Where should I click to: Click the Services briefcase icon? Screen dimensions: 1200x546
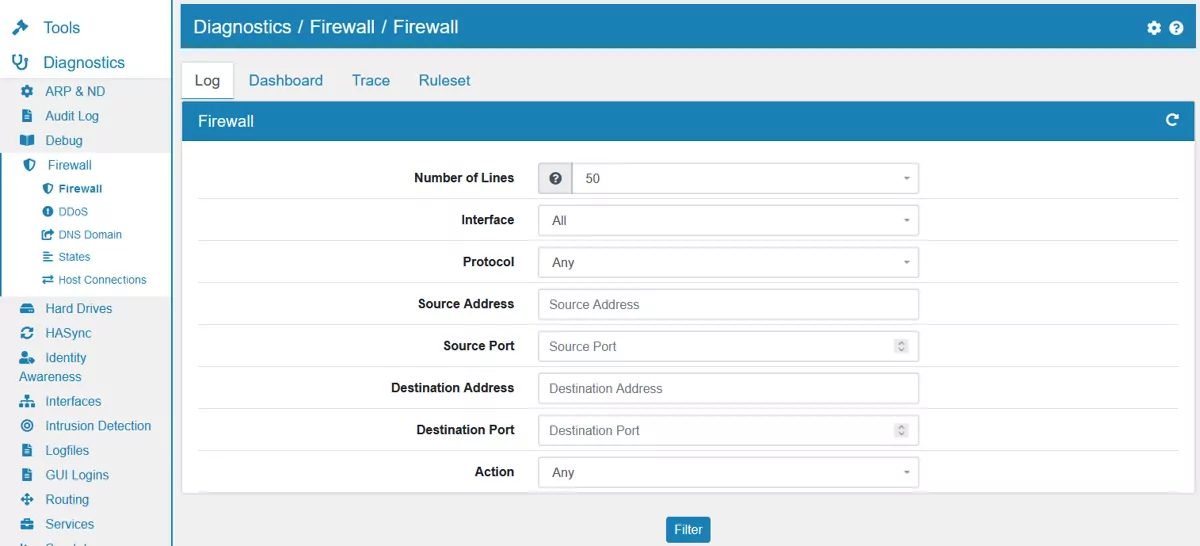[27, 524]
